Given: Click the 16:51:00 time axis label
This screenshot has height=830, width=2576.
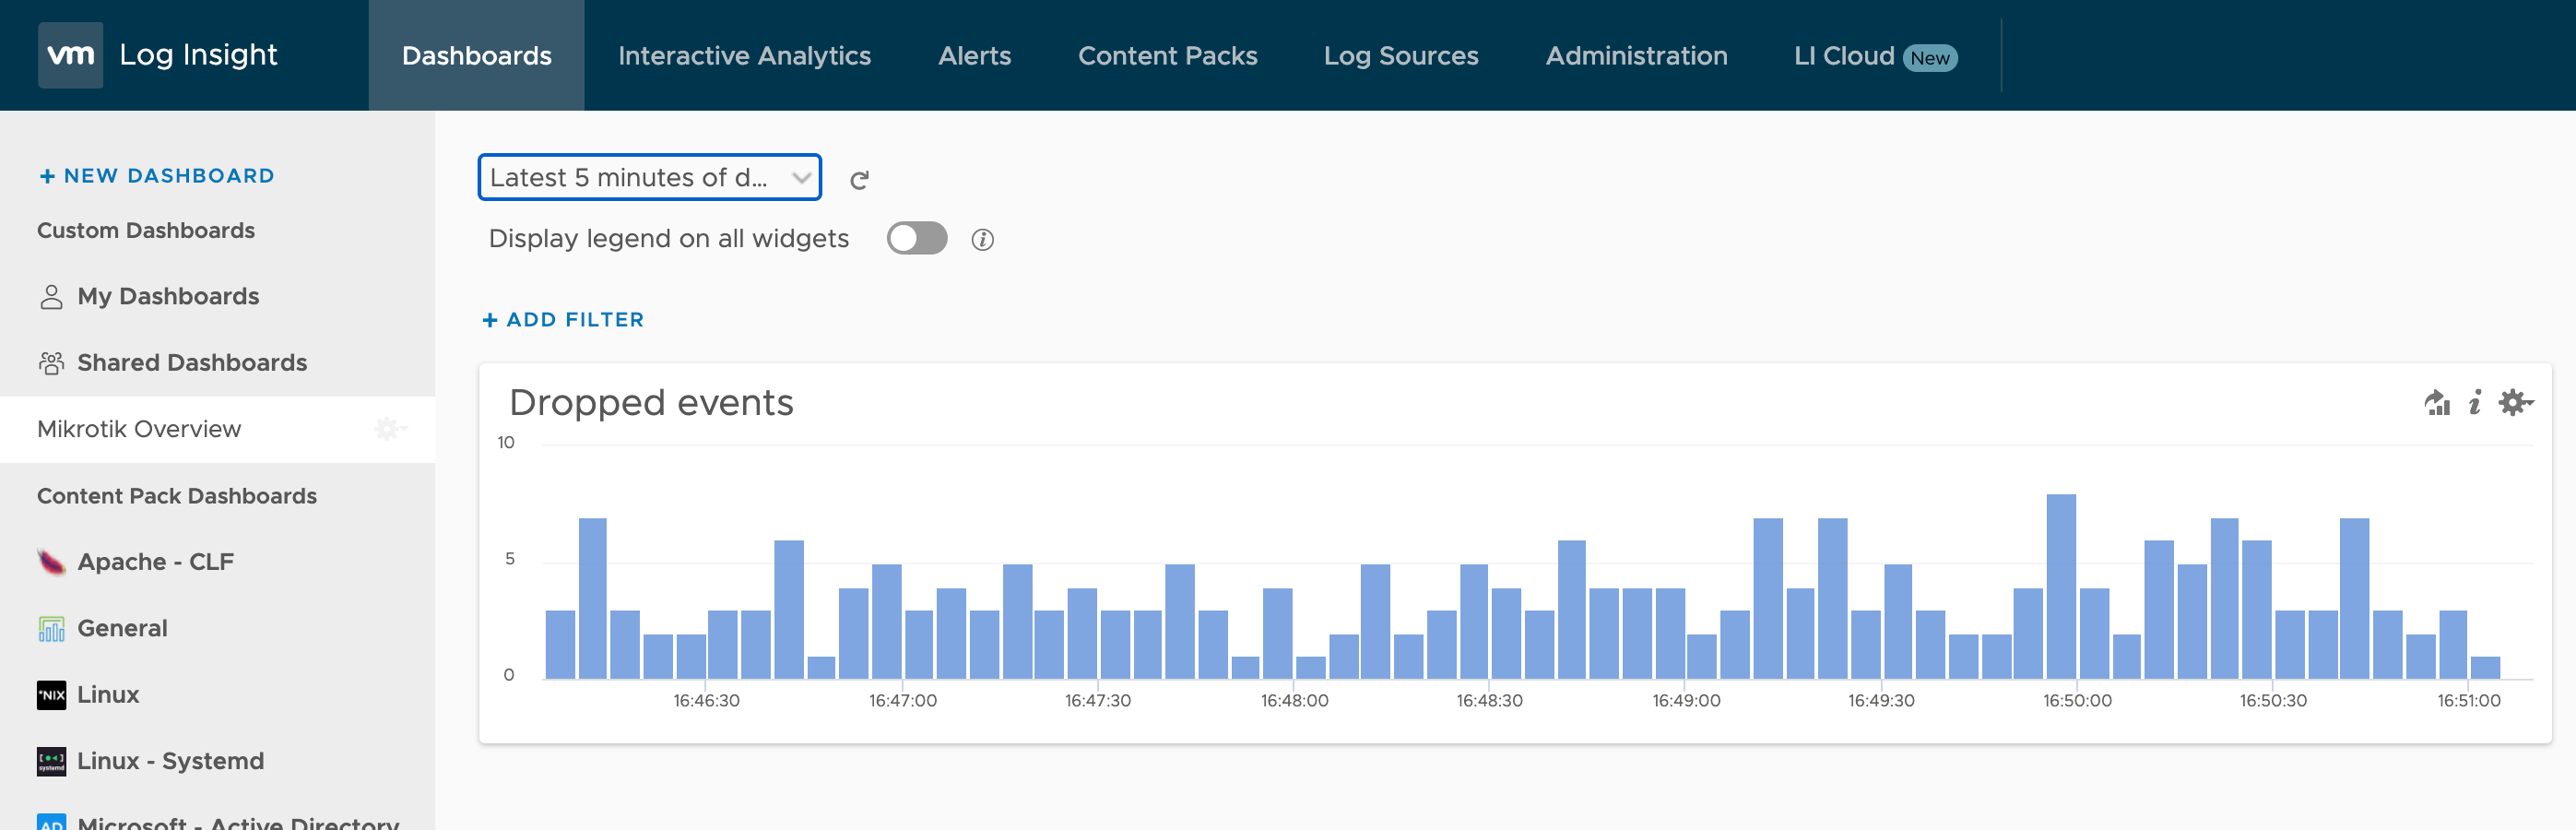Looking at the screenshot, I should (2468, 701).
